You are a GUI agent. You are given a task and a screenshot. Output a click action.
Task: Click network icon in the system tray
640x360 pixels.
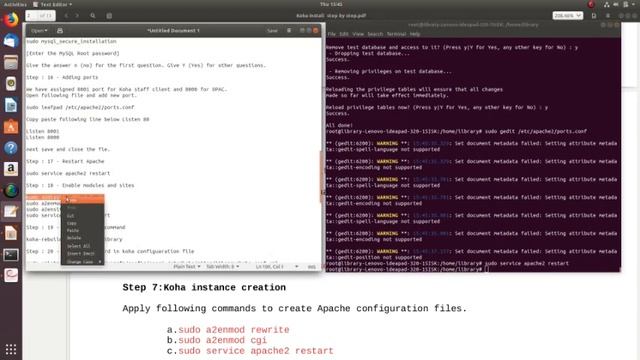coord(607,4)
